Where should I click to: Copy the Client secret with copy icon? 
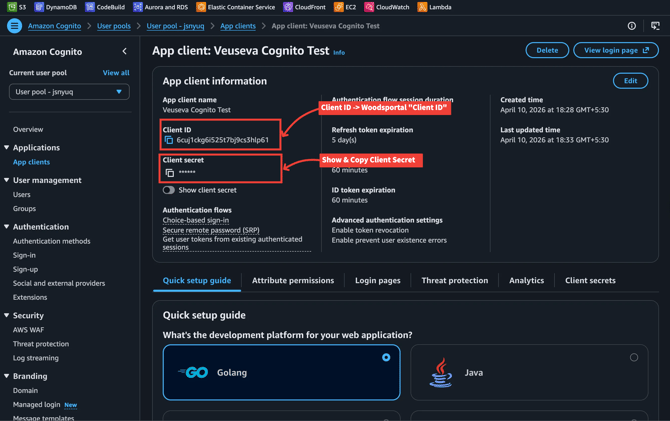170,173
